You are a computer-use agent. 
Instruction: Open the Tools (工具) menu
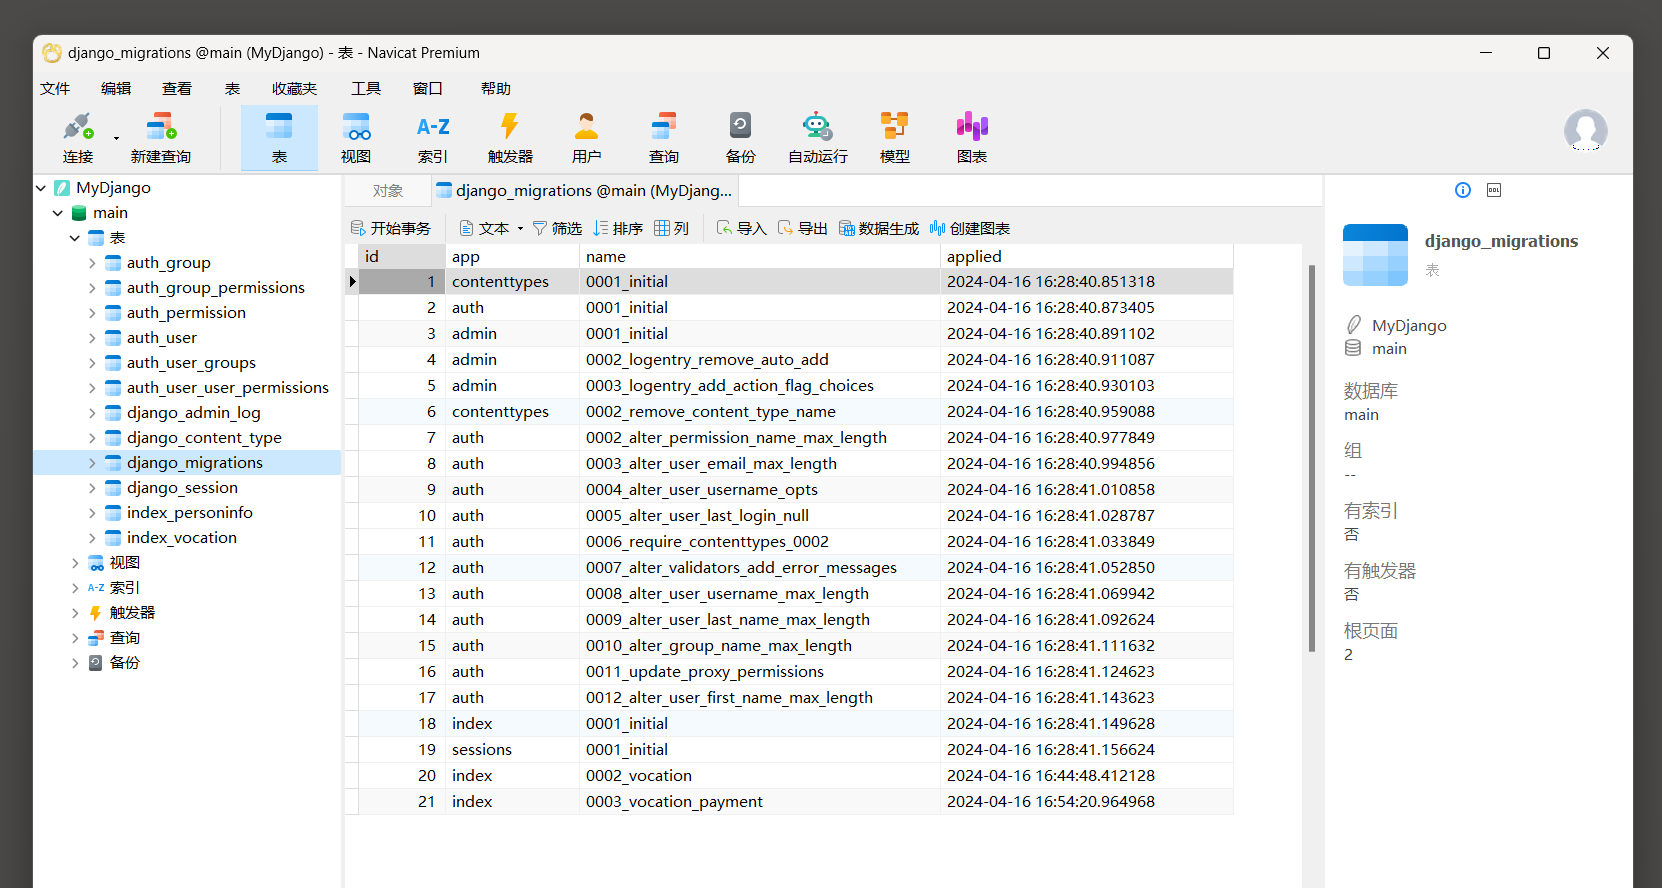(366, 89)
